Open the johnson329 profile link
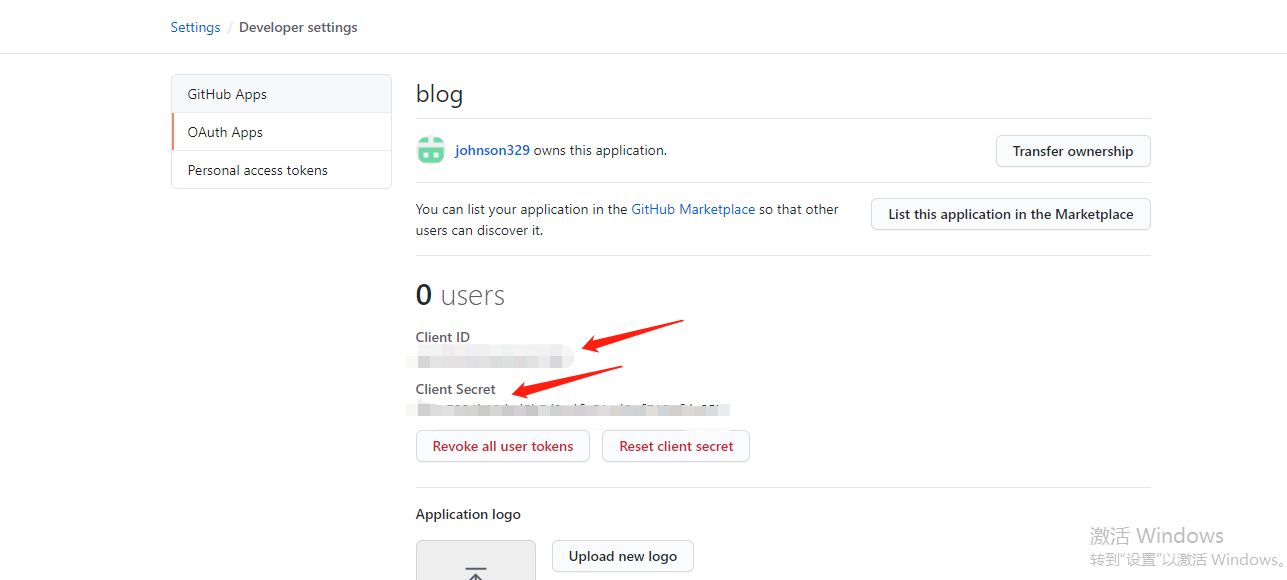The height and width of the screenshot is (580, 1287). click(492, 150)
